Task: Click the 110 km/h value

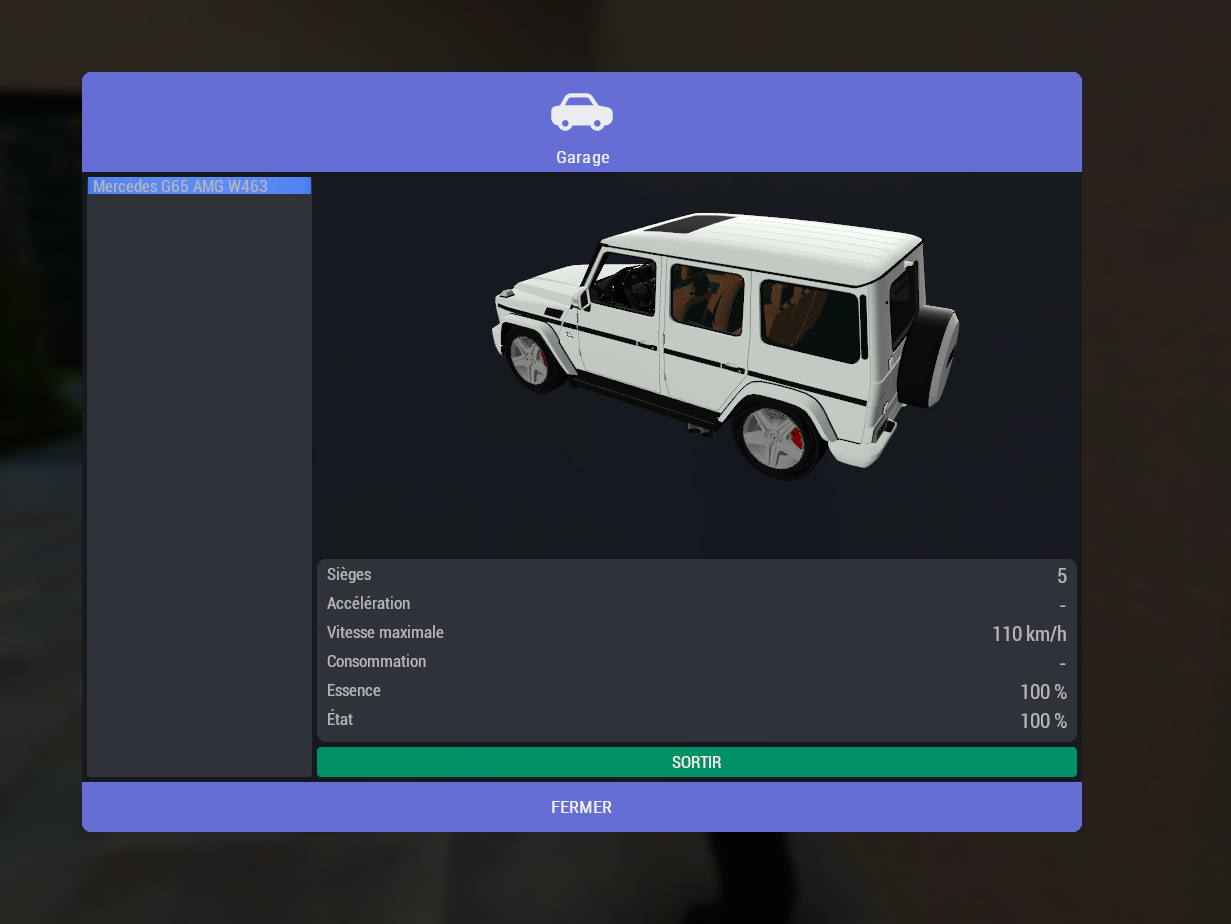Action: pyautogui.click(x=1029, y=634)
